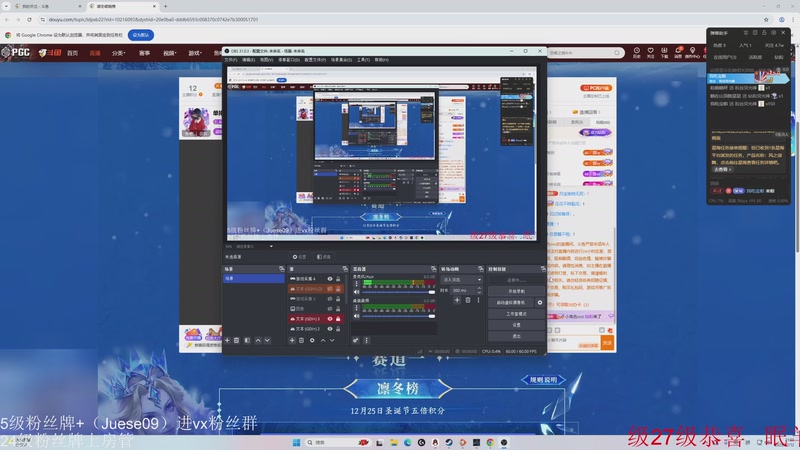The image size is (800, 450).
Task: Hide the red 文本 (GDI+) 3 source
Action: tap(330, 319)
